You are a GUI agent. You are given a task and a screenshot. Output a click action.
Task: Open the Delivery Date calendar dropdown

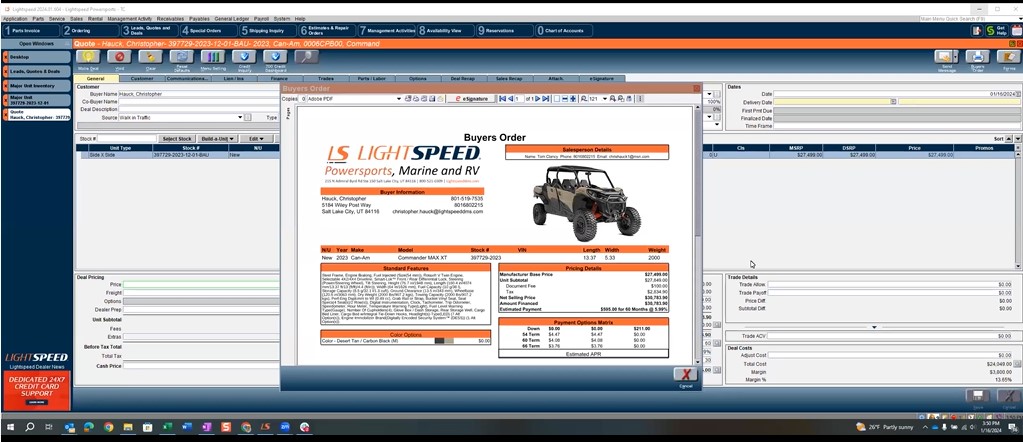[x=893, y=102]
